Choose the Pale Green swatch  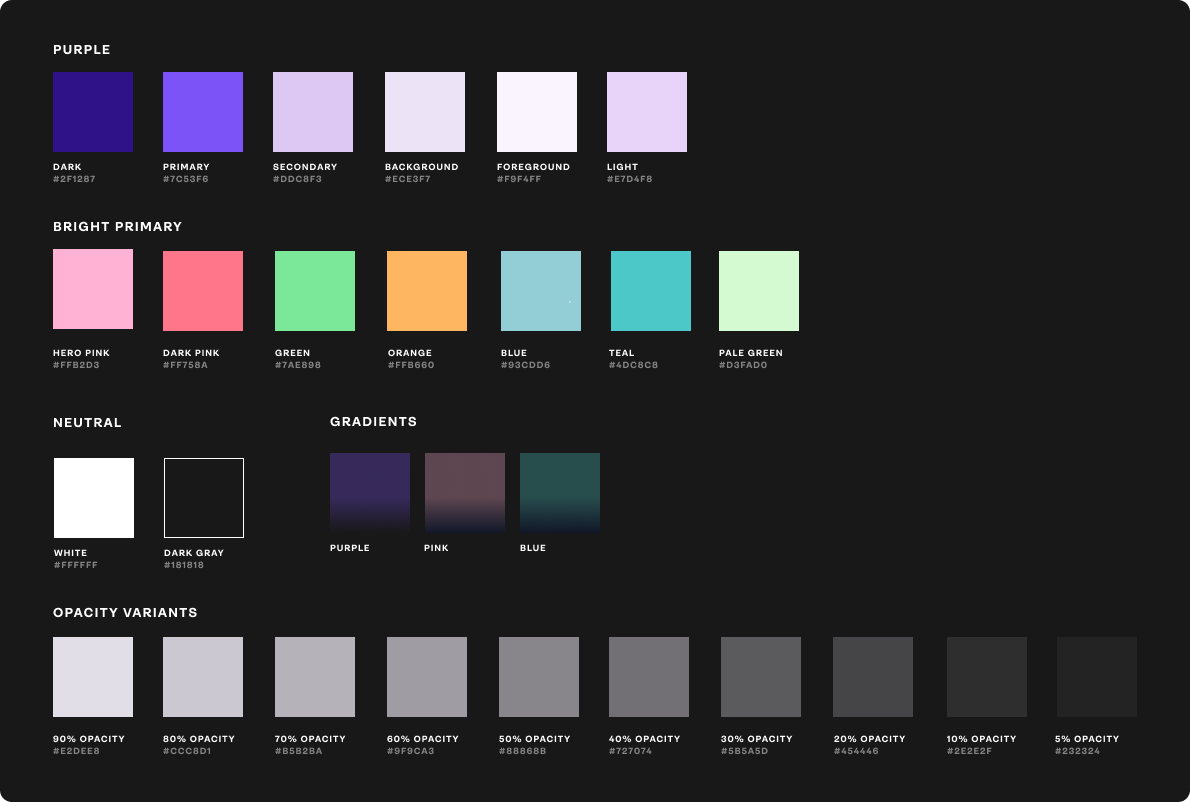click(x=759, y=291)
